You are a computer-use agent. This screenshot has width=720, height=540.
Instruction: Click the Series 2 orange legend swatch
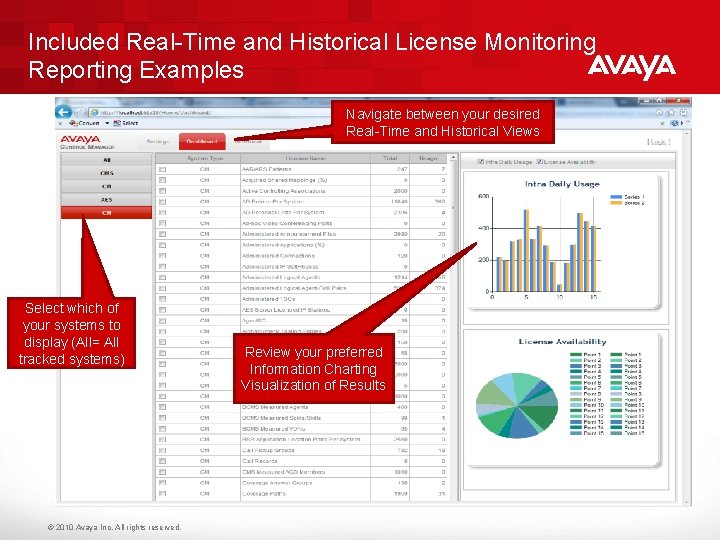[616, 202]
